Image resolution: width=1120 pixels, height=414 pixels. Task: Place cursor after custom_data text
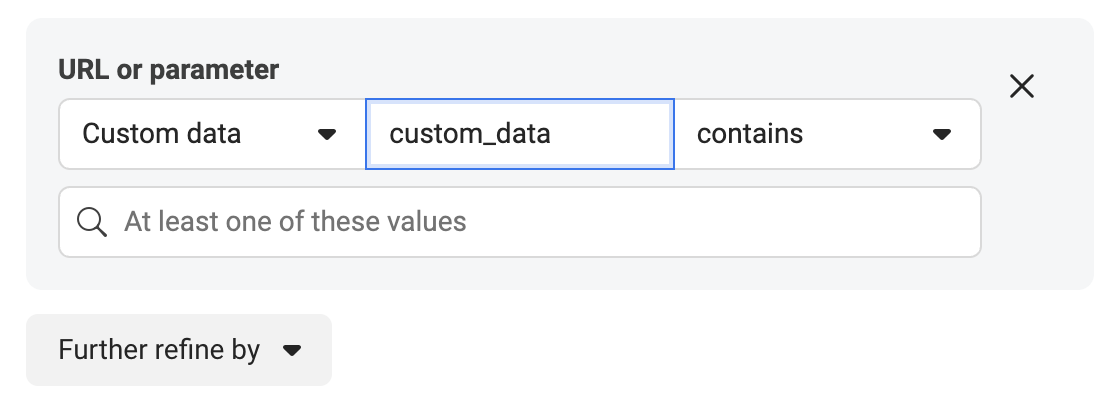pos(551,134)
